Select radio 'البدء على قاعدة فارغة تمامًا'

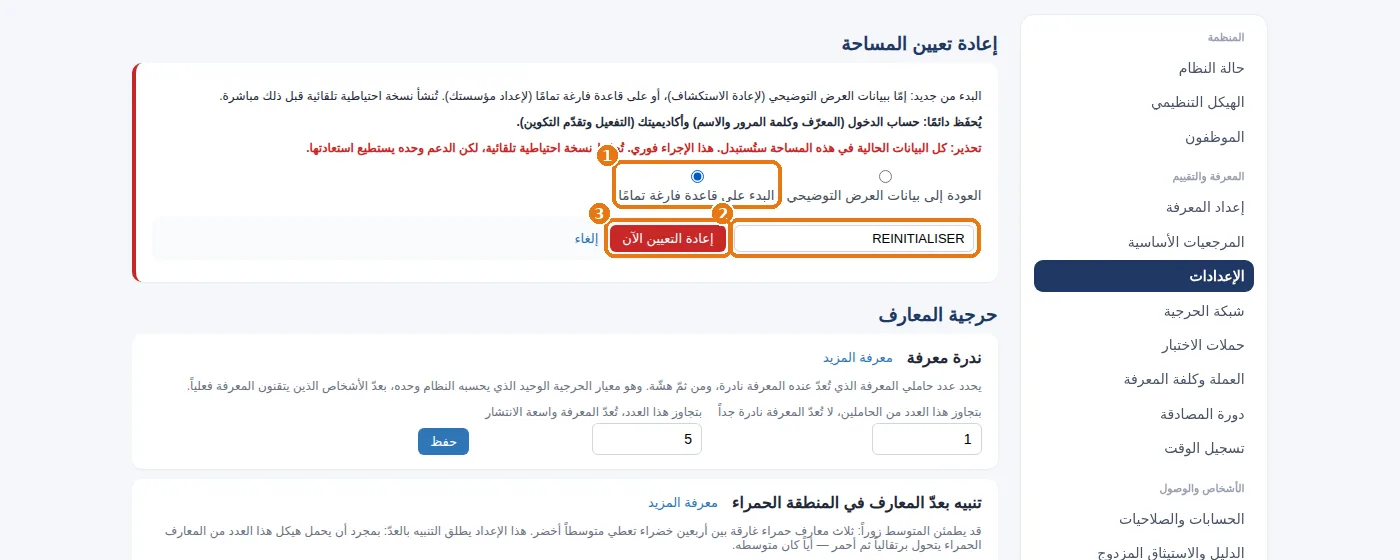click(697, 176)
